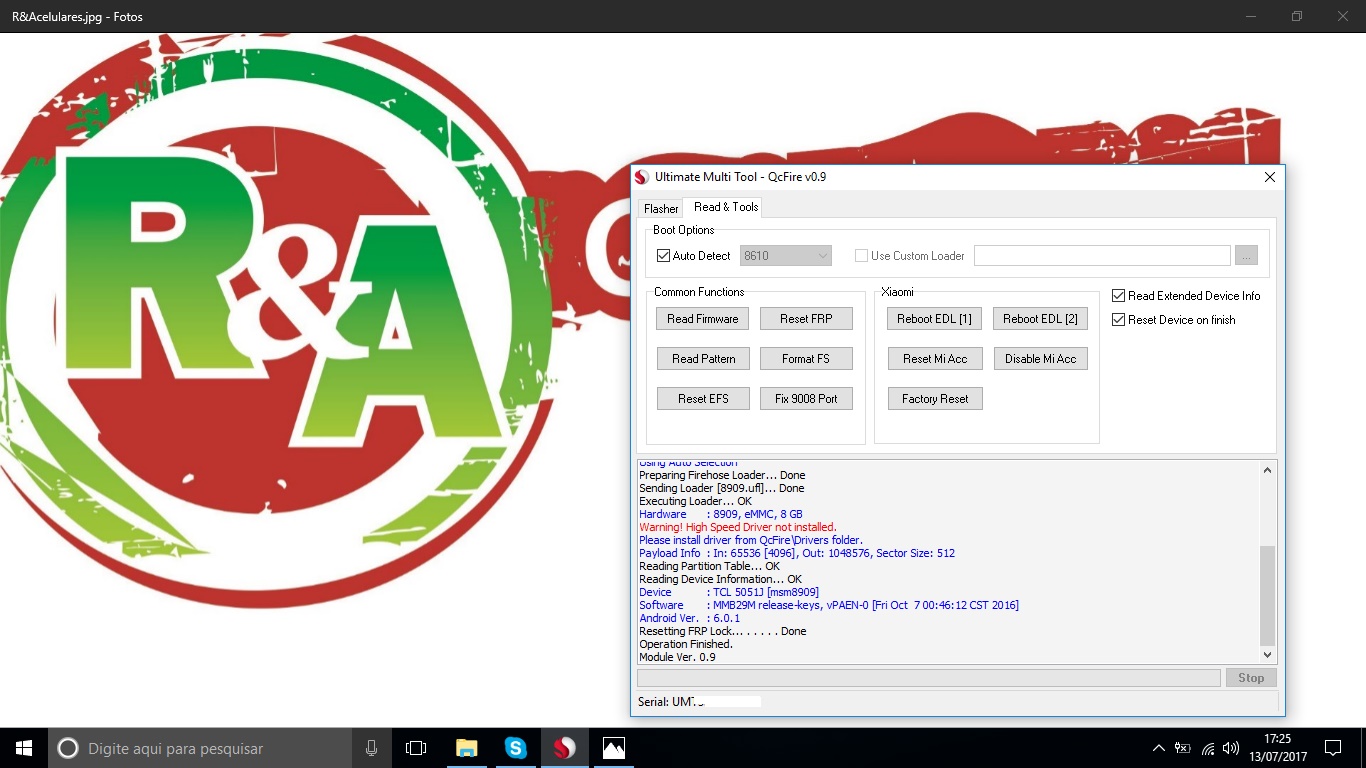Image resolution: width=1366 pixels, height=768 pixels.
Task: Click the Fix 9008 Port button
Action: pos(806,399)
